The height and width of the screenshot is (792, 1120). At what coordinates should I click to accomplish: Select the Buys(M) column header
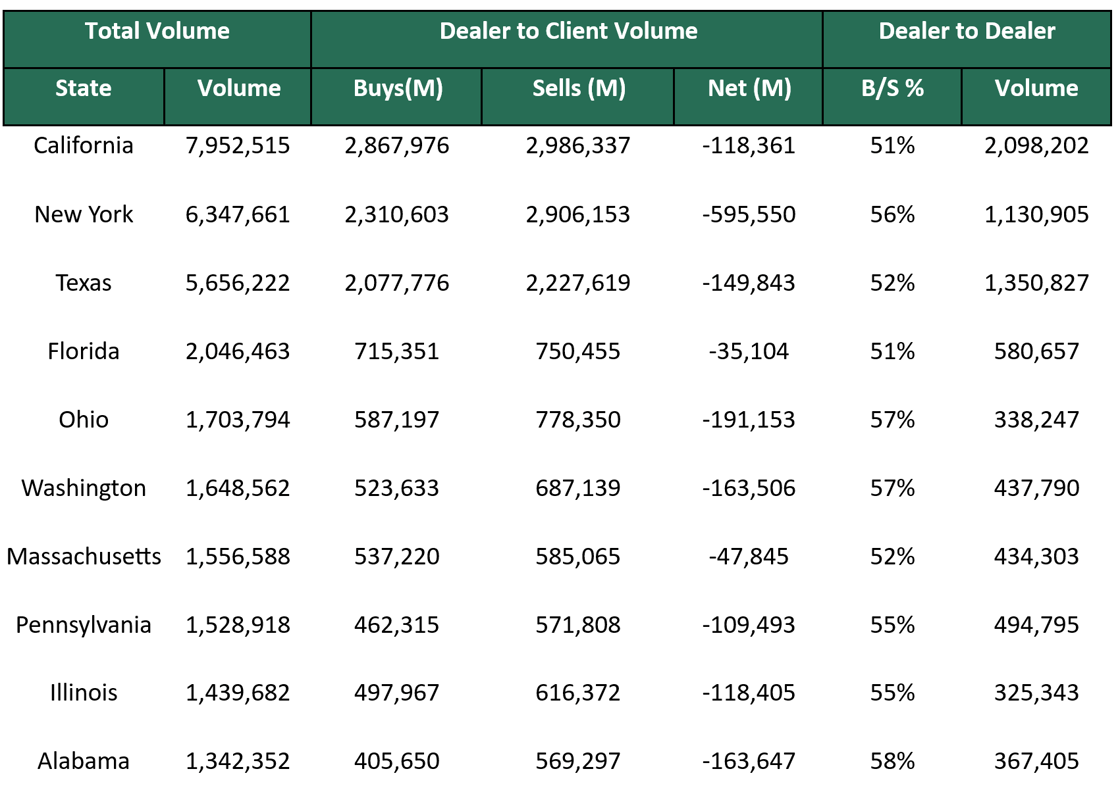(397, 96)
